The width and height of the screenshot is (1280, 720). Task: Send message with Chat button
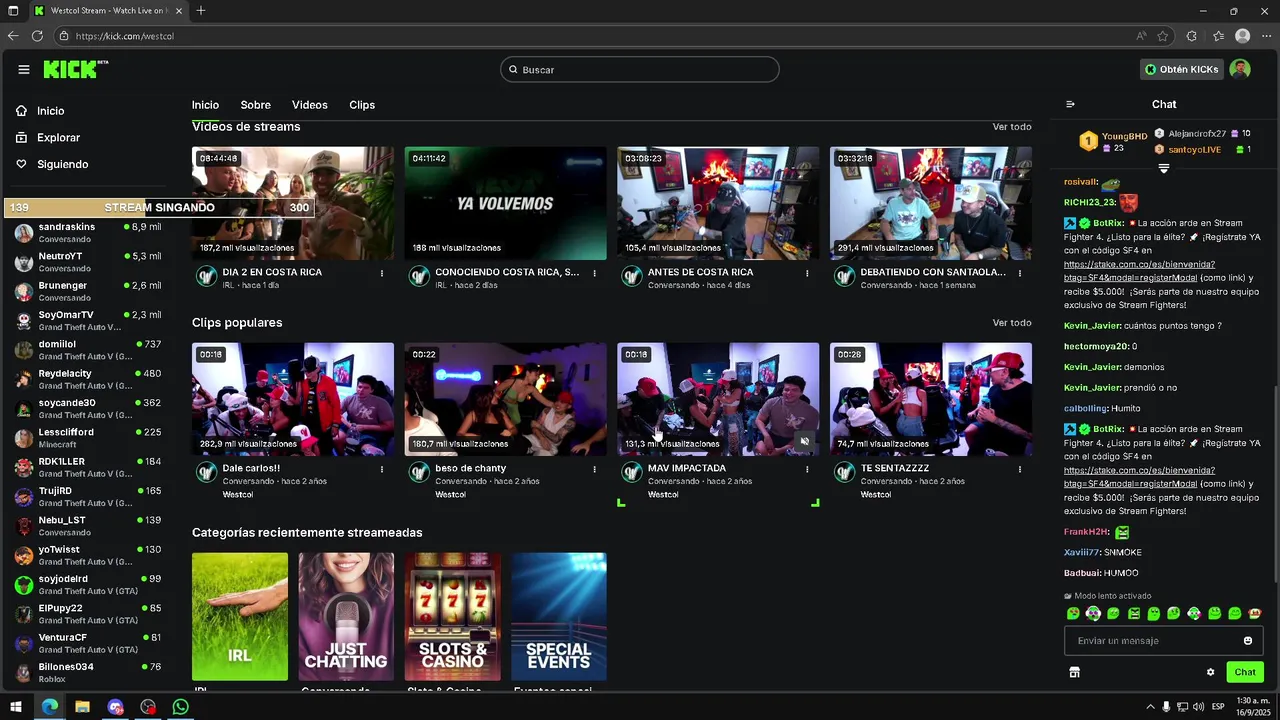1245,672
